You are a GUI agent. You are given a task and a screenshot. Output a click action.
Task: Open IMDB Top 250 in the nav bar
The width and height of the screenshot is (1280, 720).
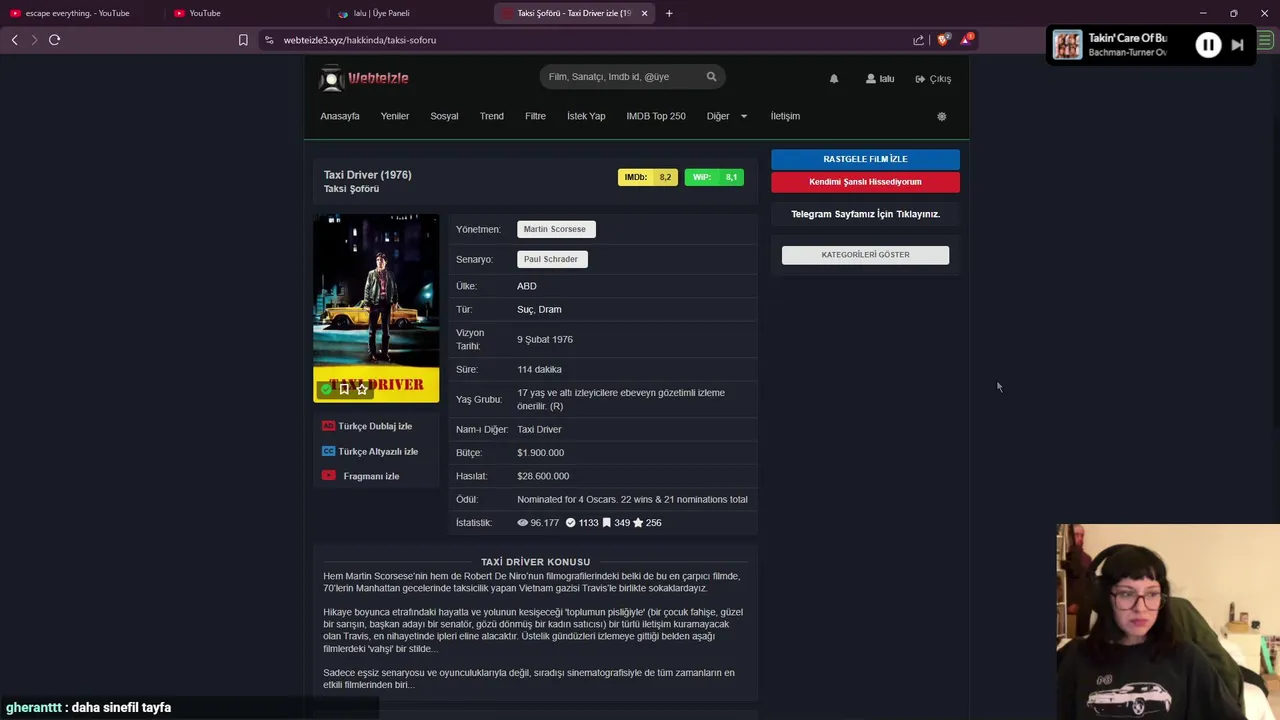coord(656,116)
